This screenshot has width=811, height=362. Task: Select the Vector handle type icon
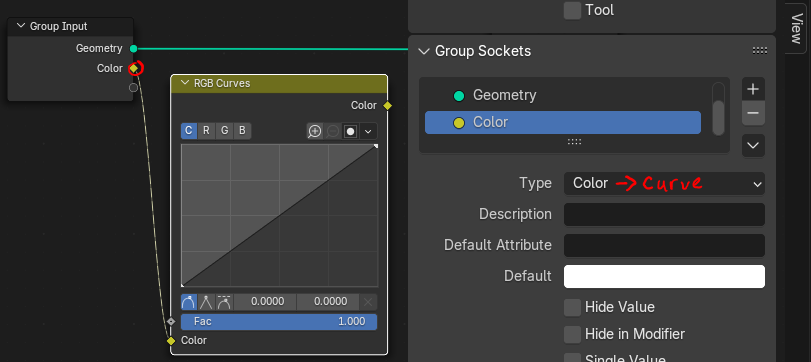point(206,301)
